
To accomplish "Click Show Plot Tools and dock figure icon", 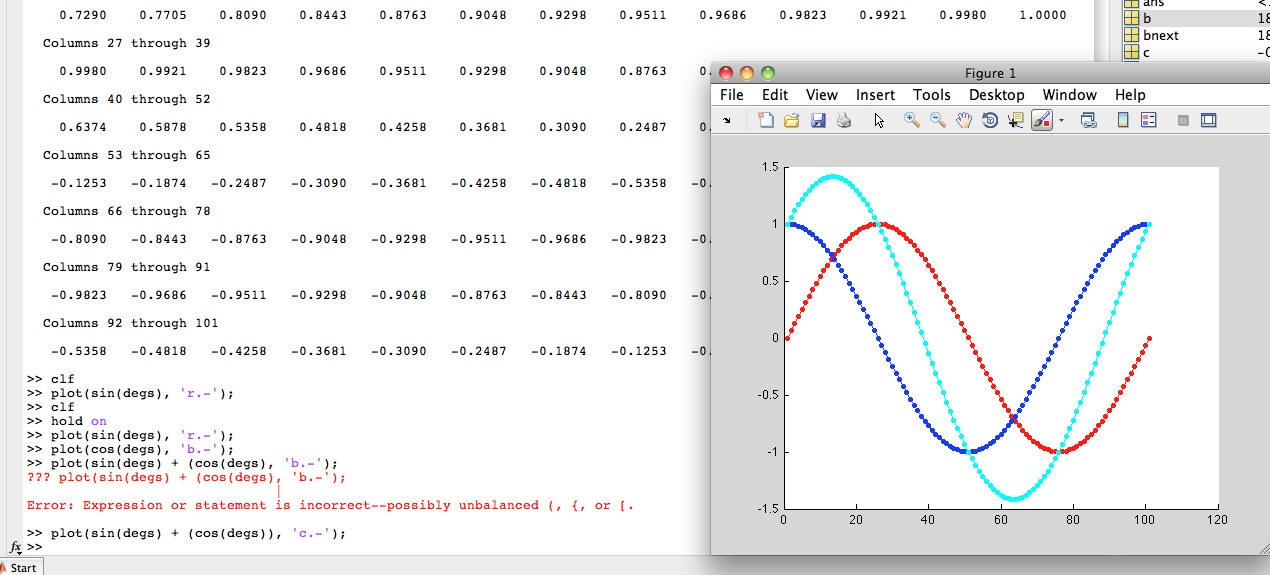I will [x=1208, y=120].
